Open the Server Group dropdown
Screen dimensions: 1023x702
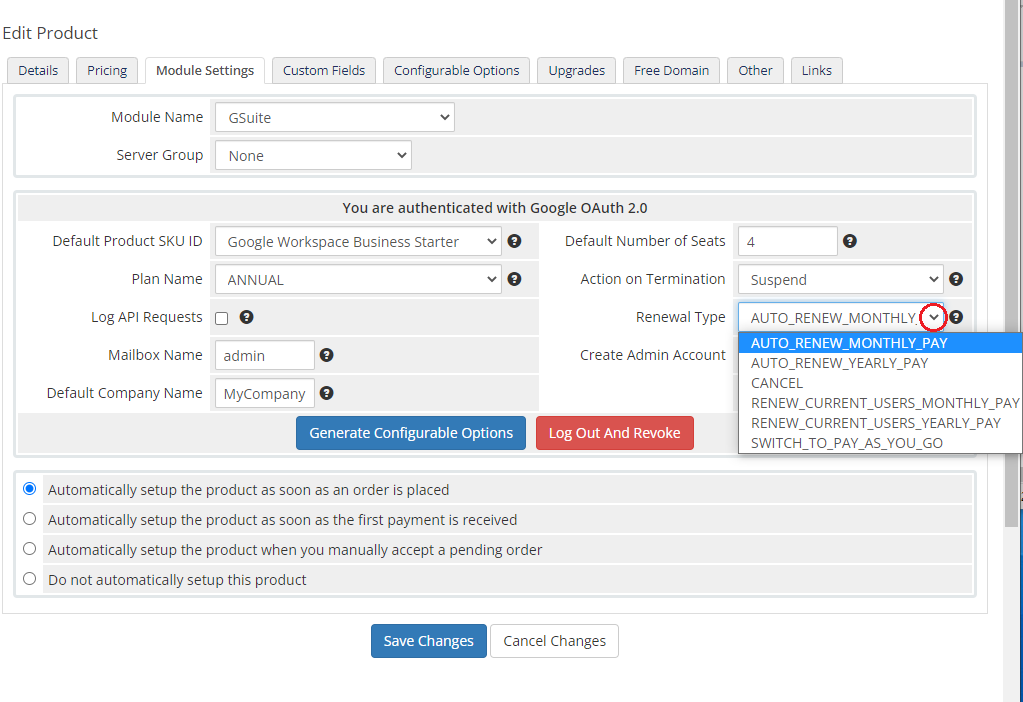tap(313, 155)
